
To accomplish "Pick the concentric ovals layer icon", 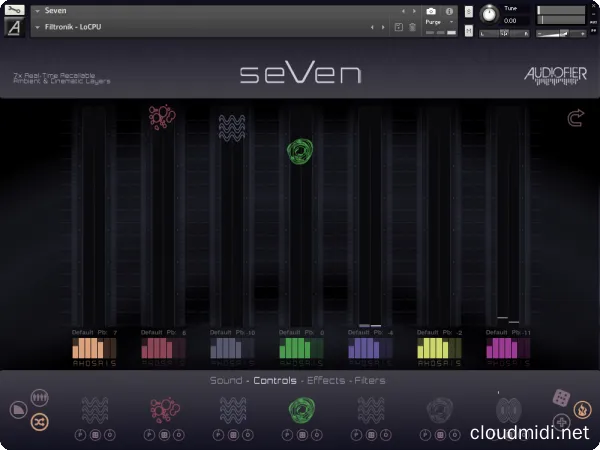I will point(509,410).
